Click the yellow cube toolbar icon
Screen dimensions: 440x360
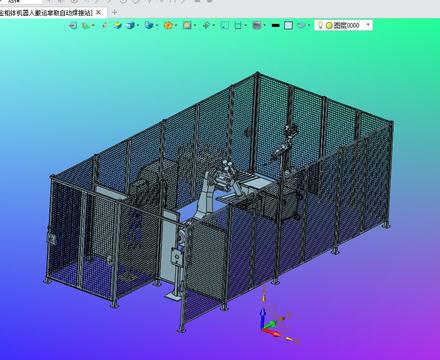pos(117,25)
